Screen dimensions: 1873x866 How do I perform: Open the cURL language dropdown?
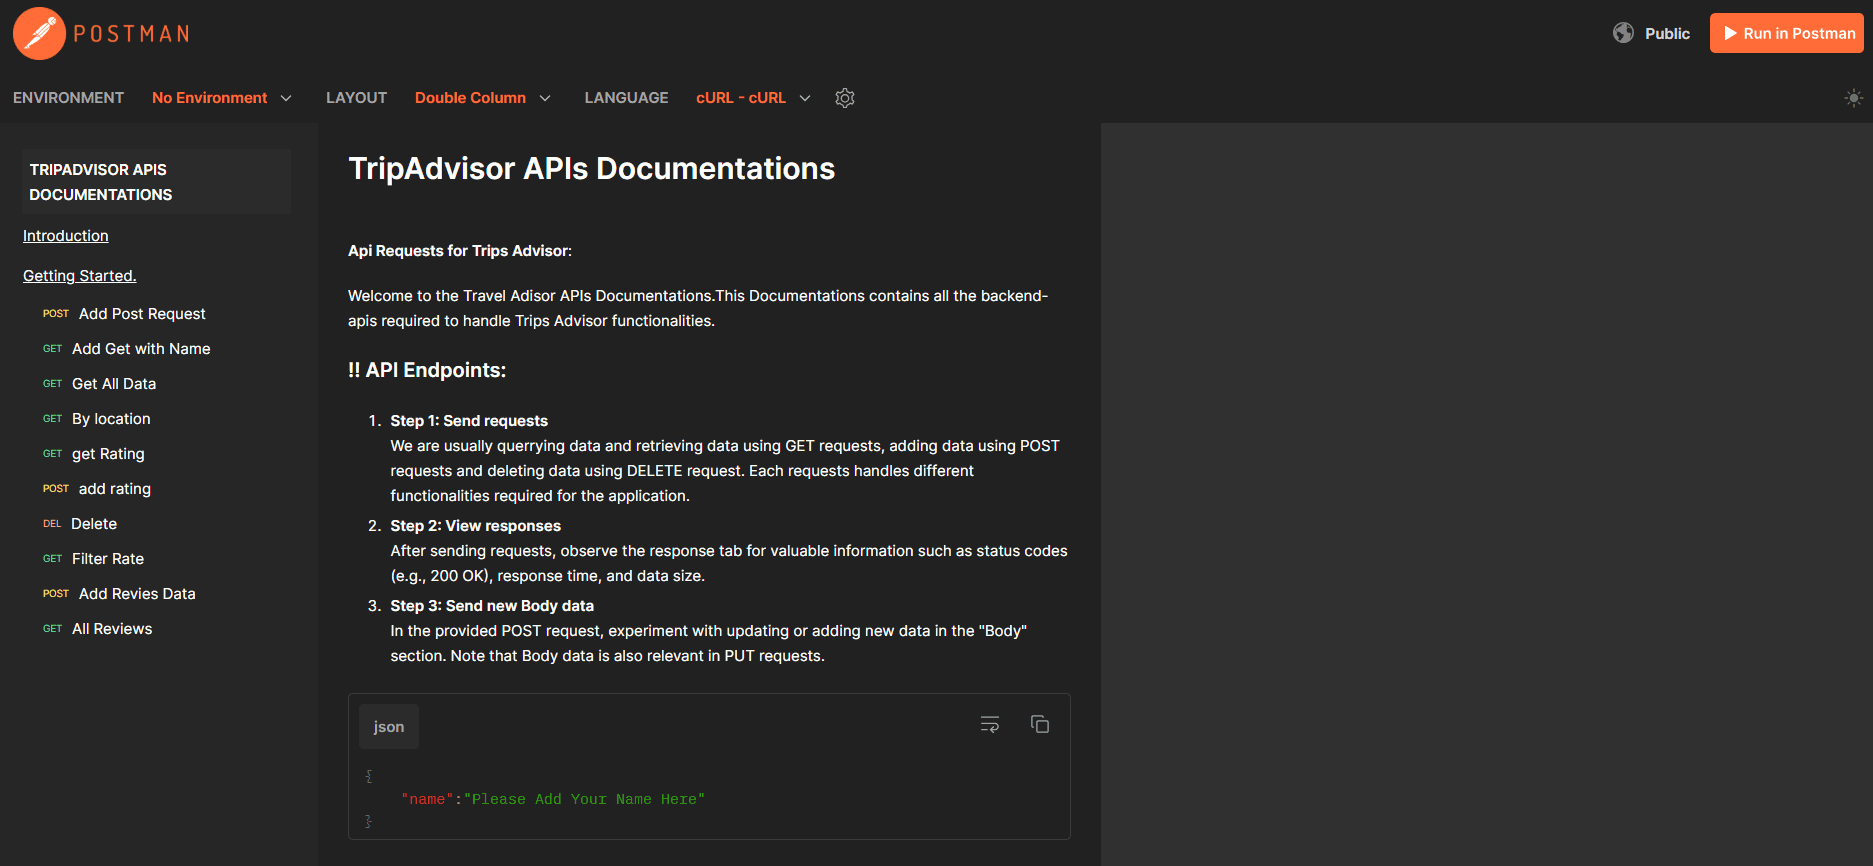pyautogui.click(x=753, y=98)
